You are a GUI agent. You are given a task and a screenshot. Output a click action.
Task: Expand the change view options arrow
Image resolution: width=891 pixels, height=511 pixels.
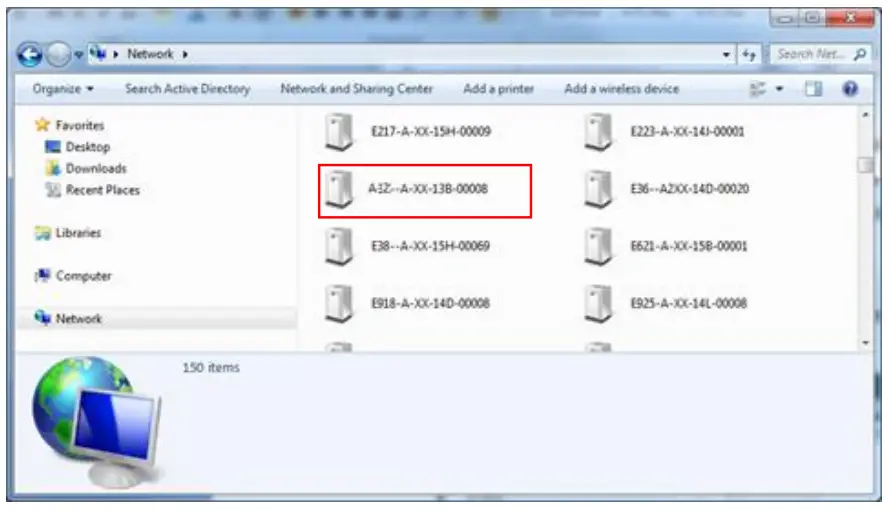(x=780, y=89)
